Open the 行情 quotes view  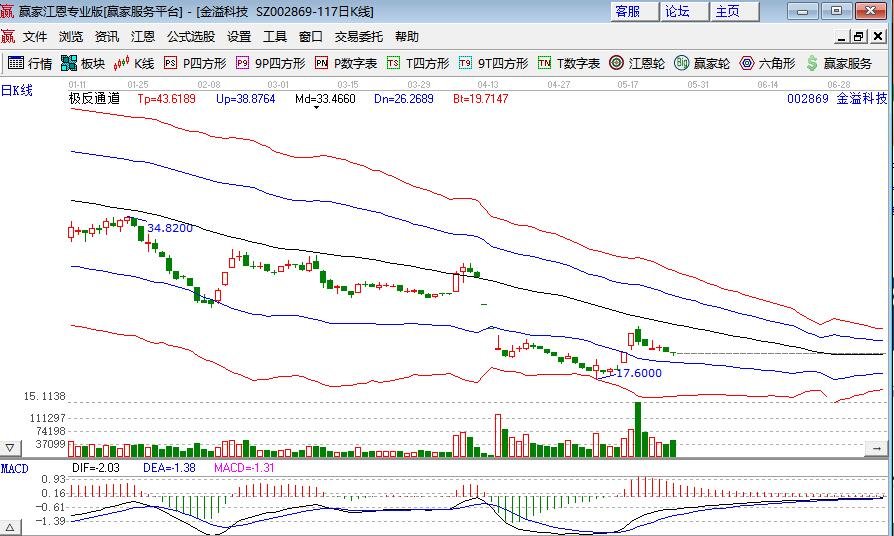30,63
